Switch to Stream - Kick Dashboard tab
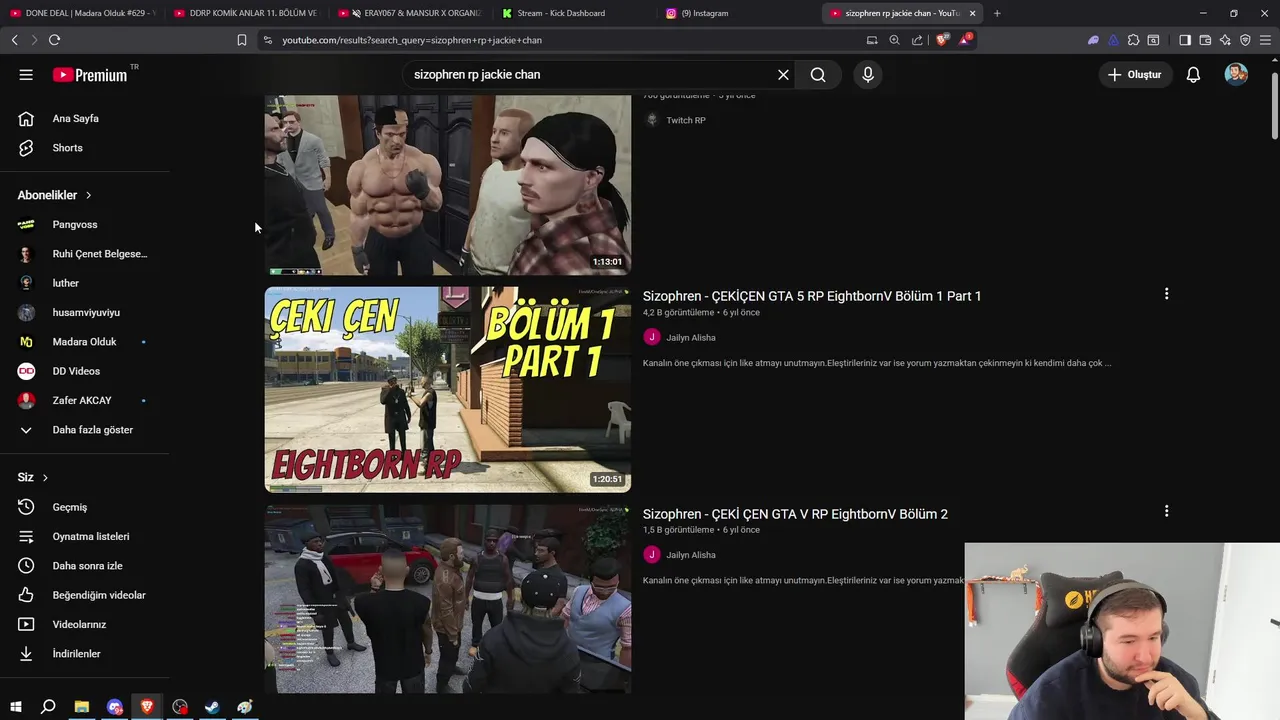Viewport: 1280px width, 720px height. click(x=574, y=13)
